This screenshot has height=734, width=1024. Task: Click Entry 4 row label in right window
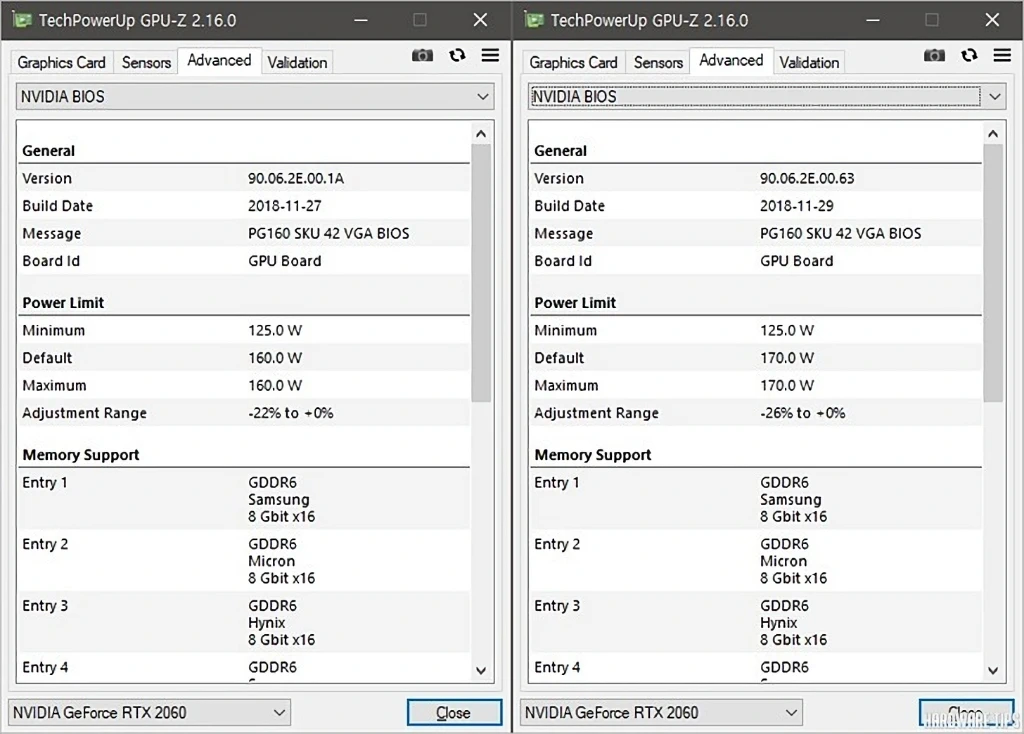pyautogui.click(x=557, y=667)
